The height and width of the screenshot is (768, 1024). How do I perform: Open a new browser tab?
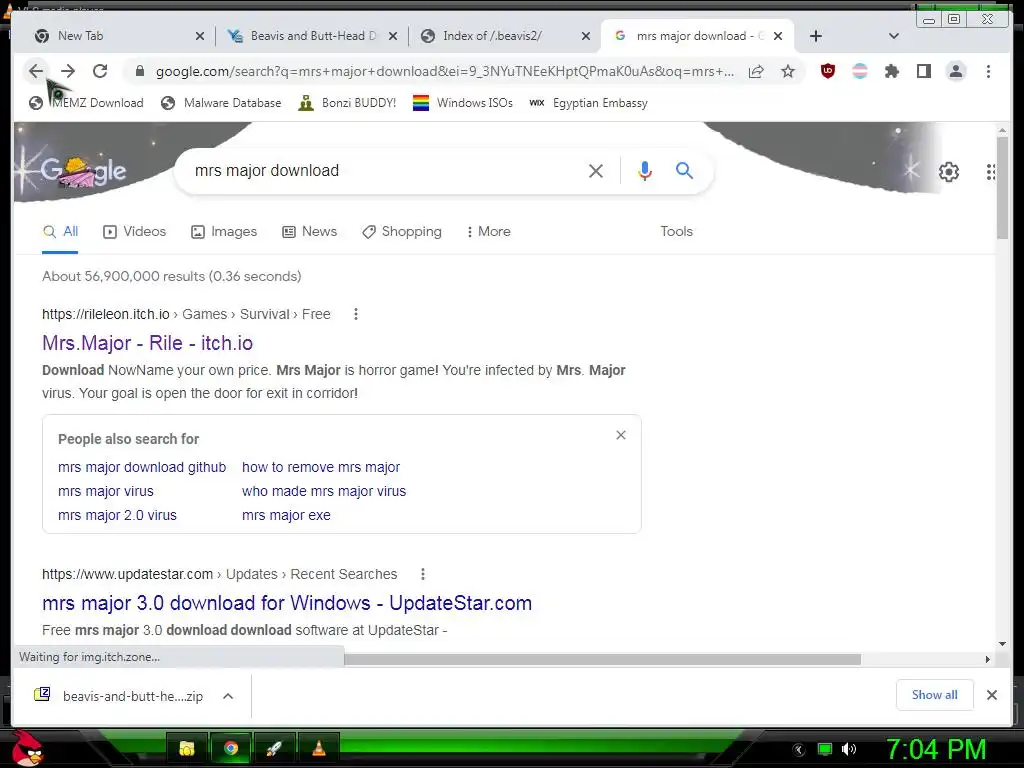pyautogui.click(x=816, y=36)
